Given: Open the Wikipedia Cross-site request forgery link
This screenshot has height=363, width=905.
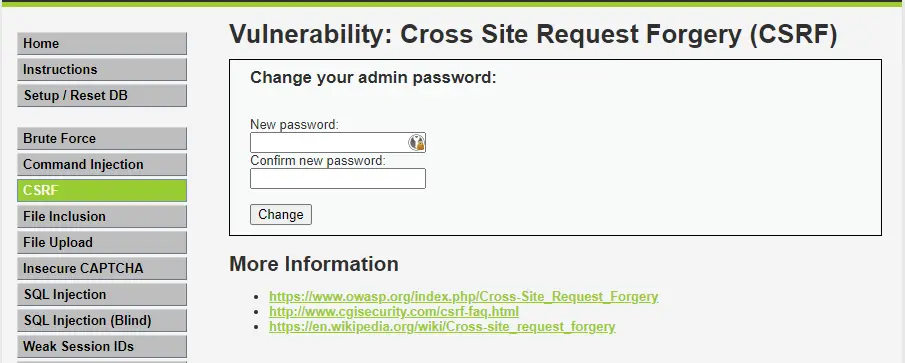Looking at the screenshot, I should [x=442, y=327].
